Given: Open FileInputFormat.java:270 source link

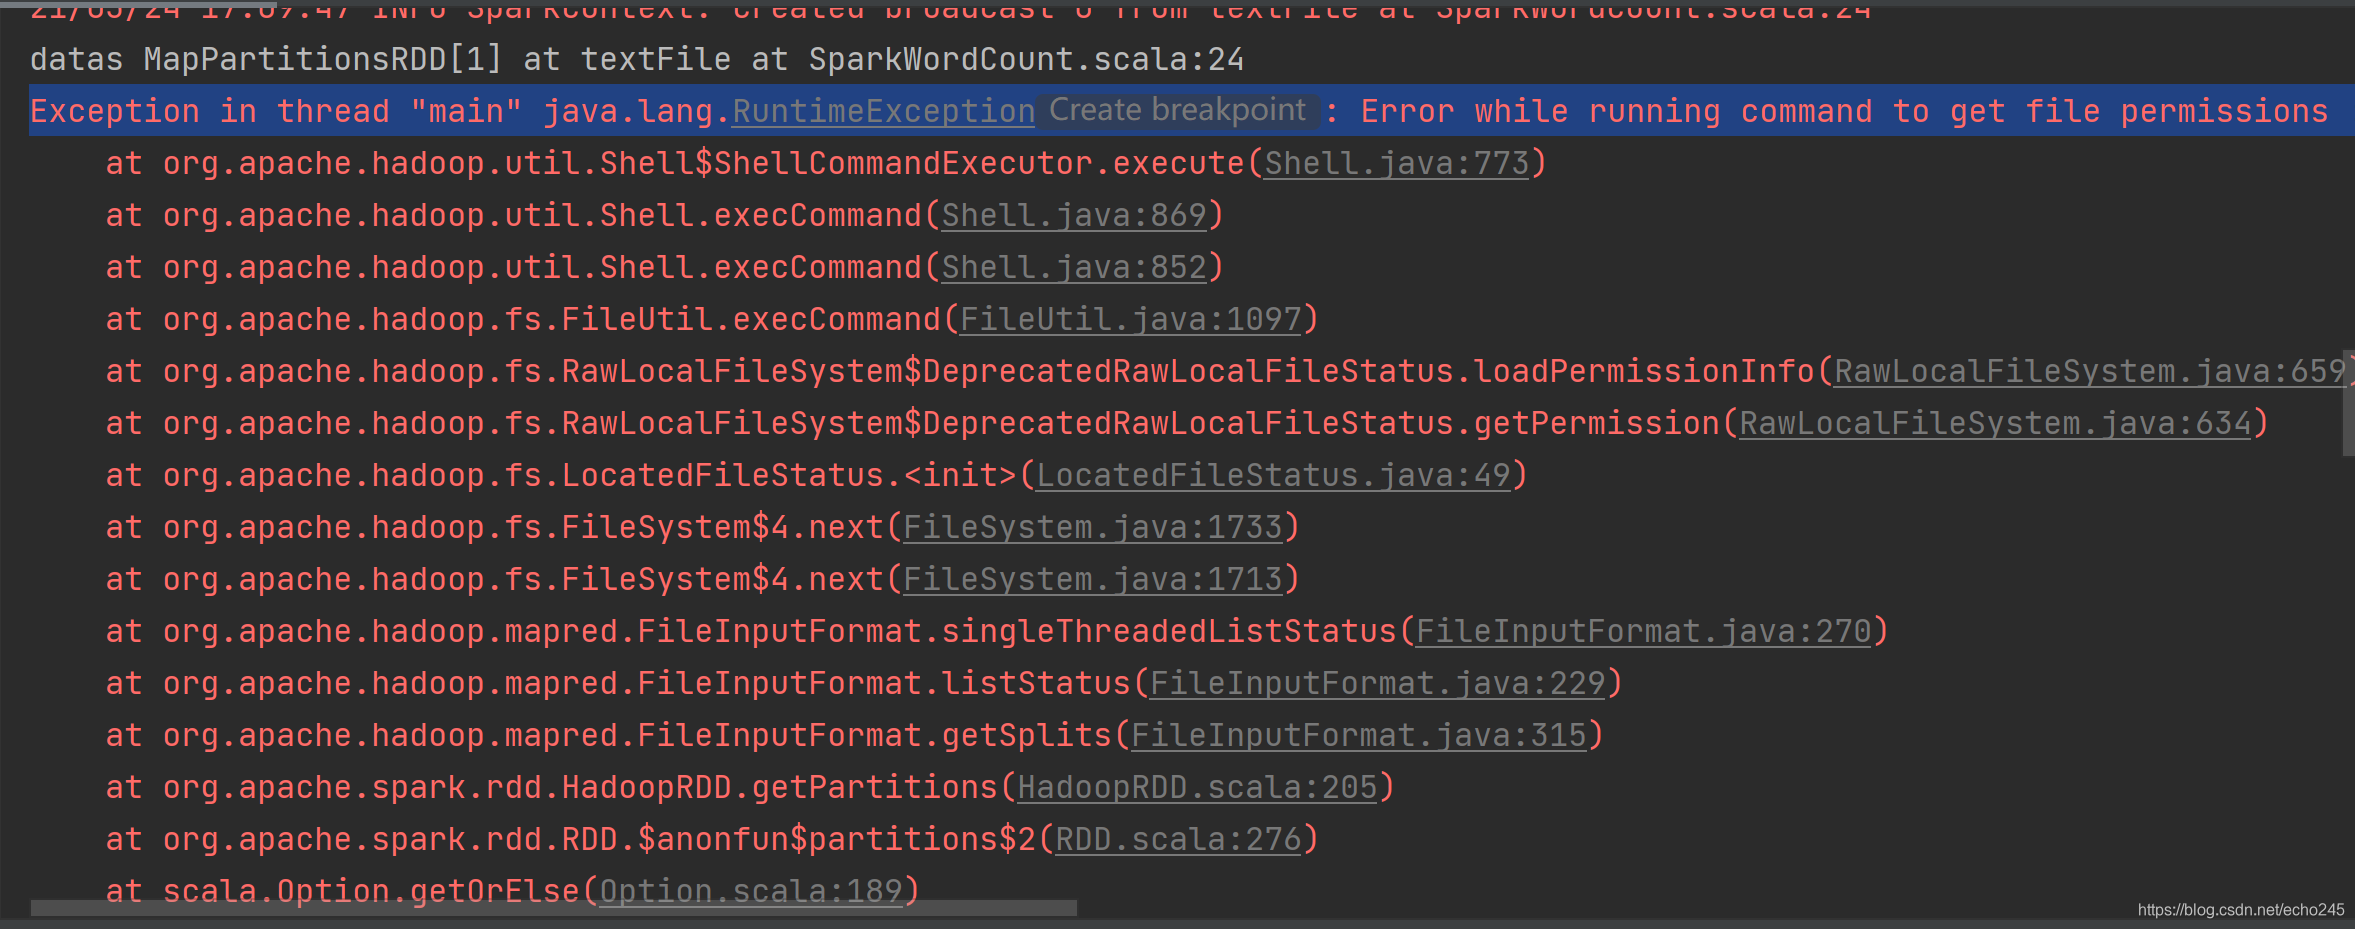Looking at the screenshot, I should pyautogui.click(x=1644, y=631).
